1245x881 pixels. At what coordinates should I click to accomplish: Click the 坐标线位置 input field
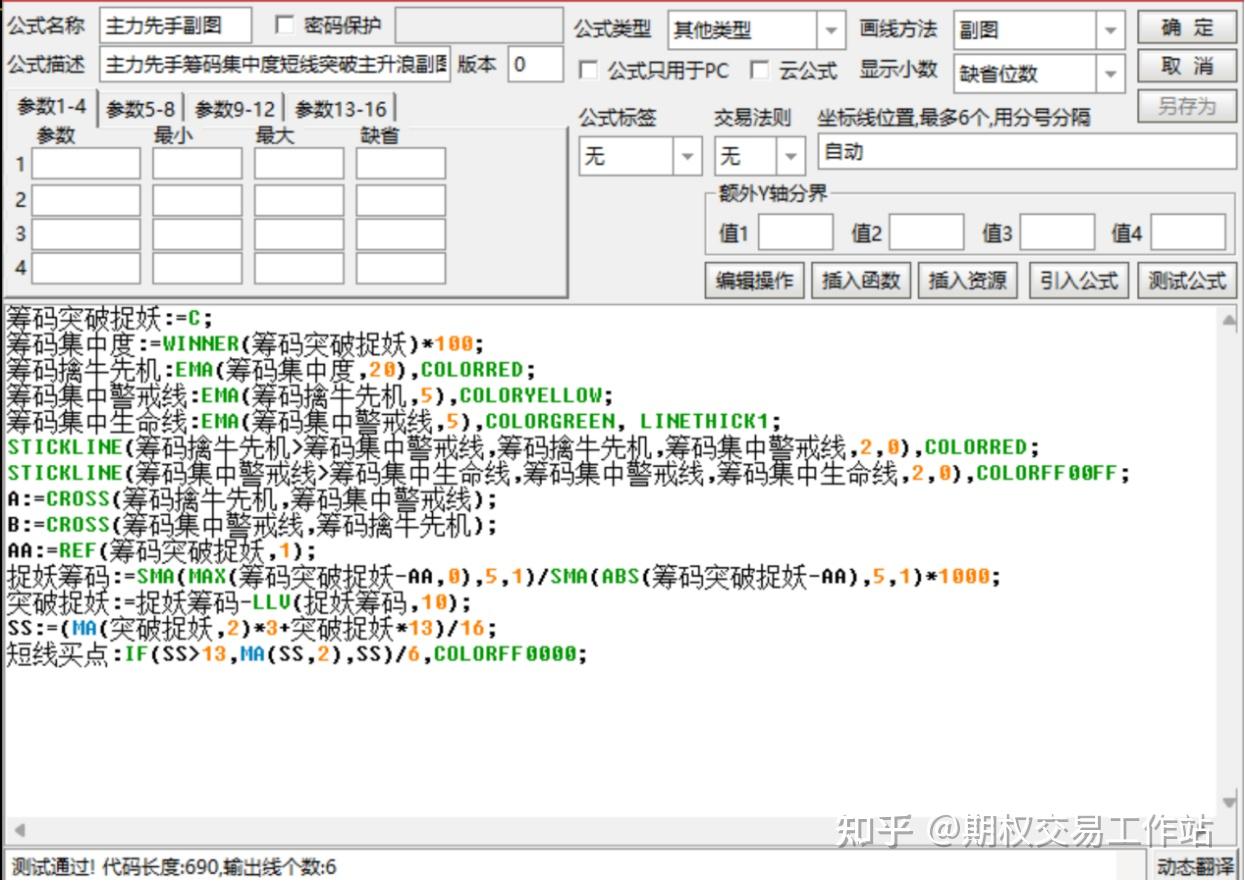(1026, 152)
